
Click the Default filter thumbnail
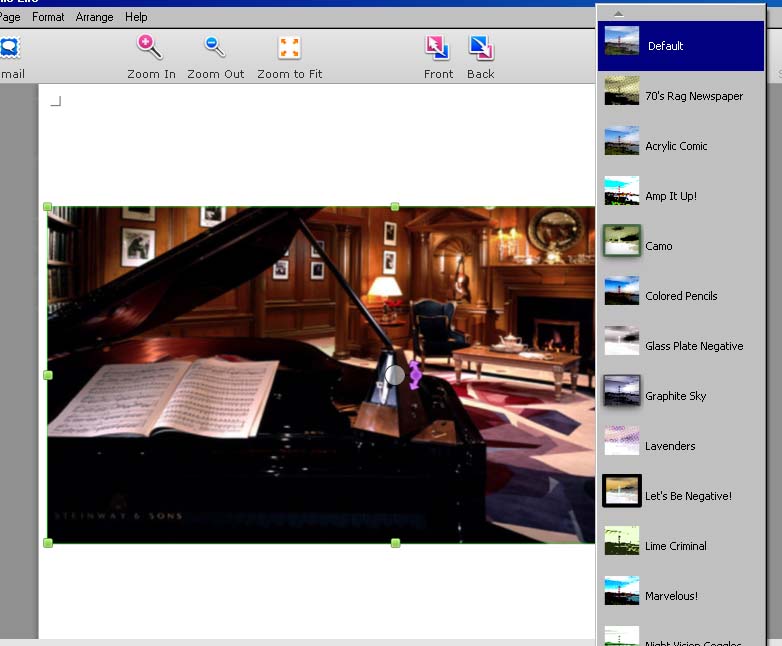pos(621,40)
